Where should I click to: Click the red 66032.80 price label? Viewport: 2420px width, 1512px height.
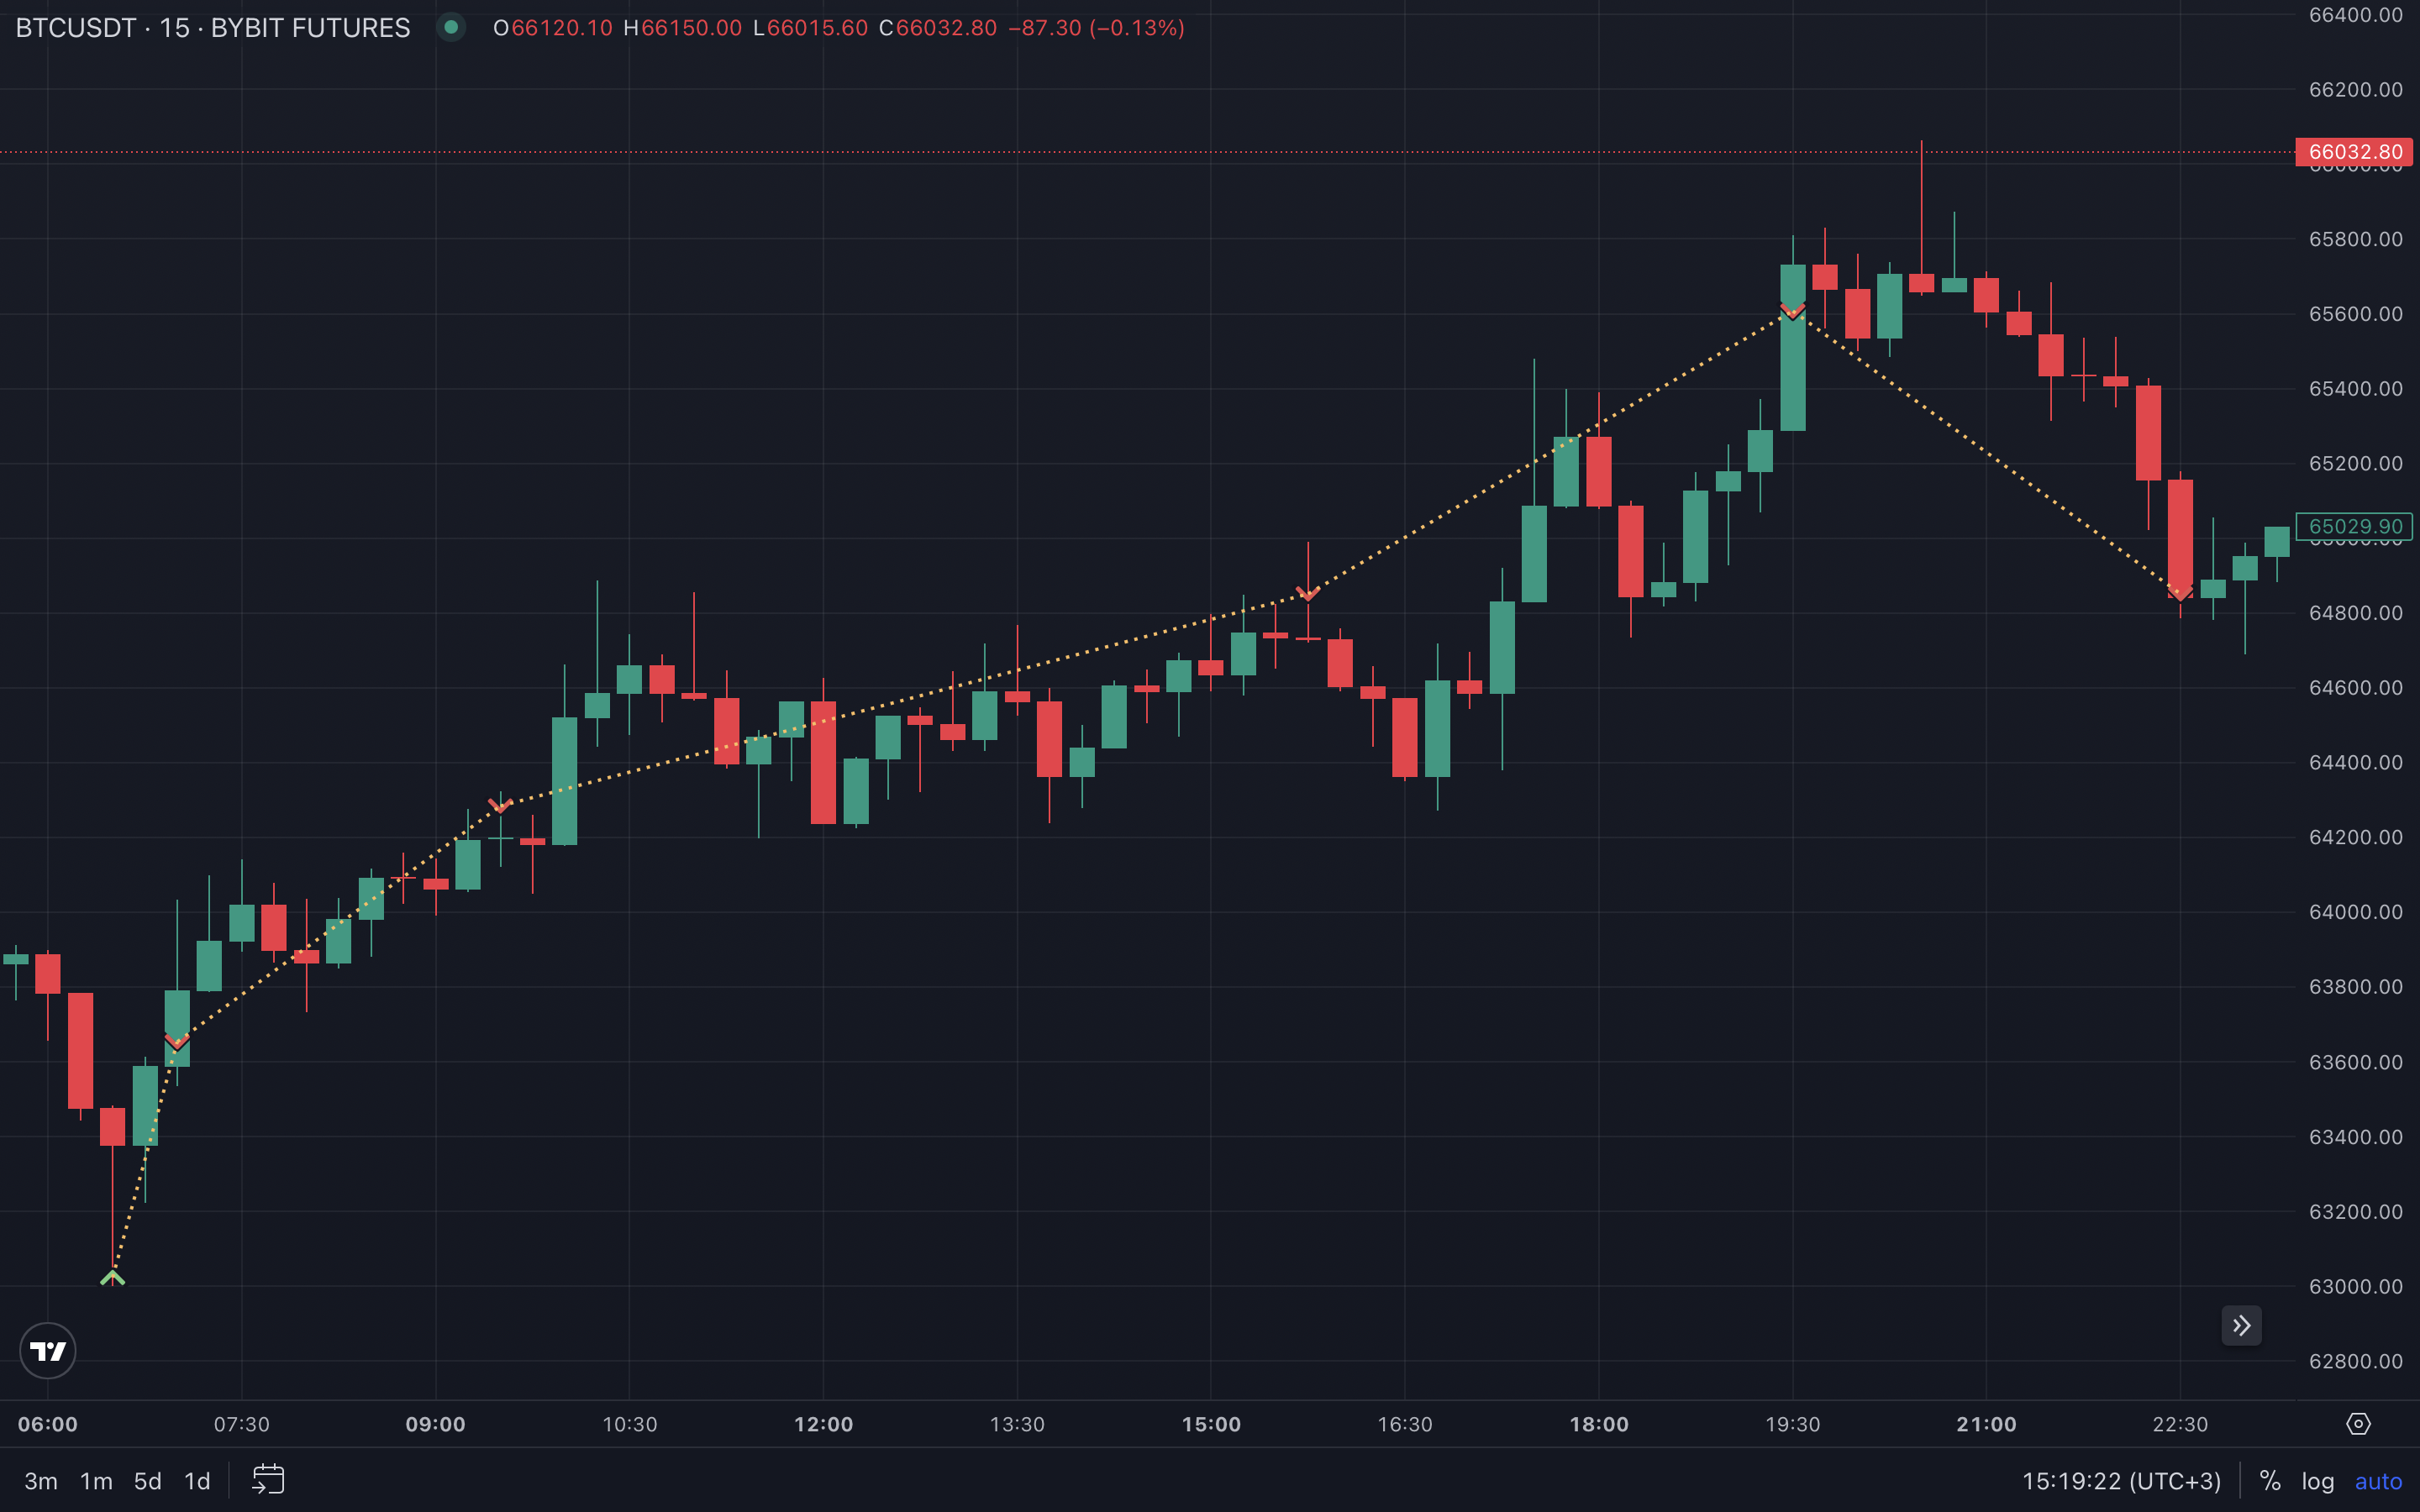(x=2354, y=152)
